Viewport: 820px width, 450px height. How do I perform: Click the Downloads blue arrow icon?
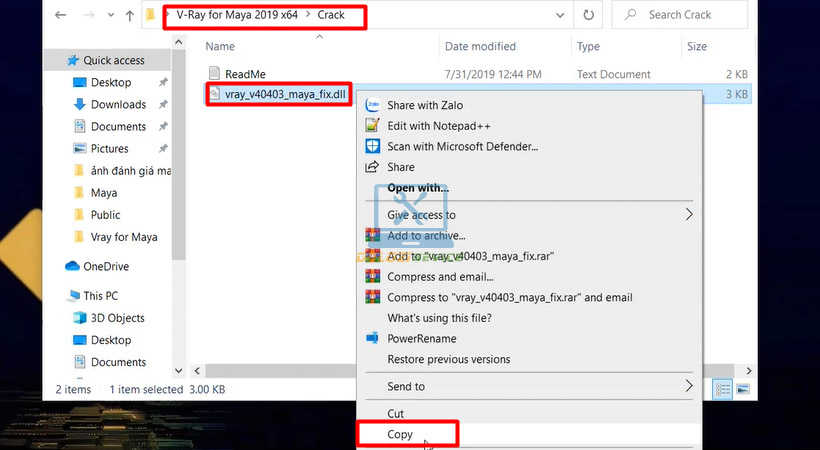pyautogui.click(x=79, y=104)
